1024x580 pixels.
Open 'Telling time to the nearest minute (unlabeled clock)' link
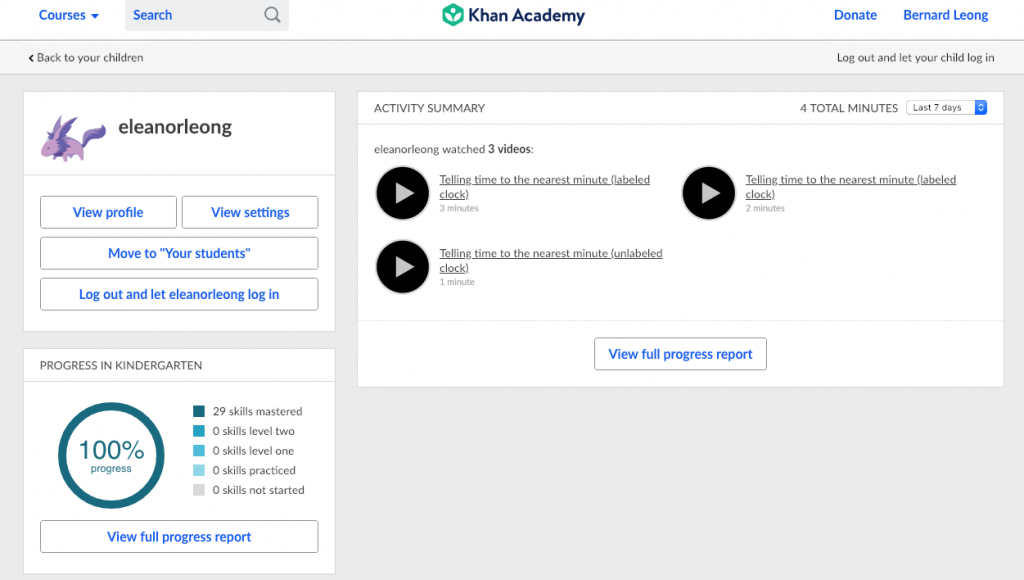(x=551, y=261)
